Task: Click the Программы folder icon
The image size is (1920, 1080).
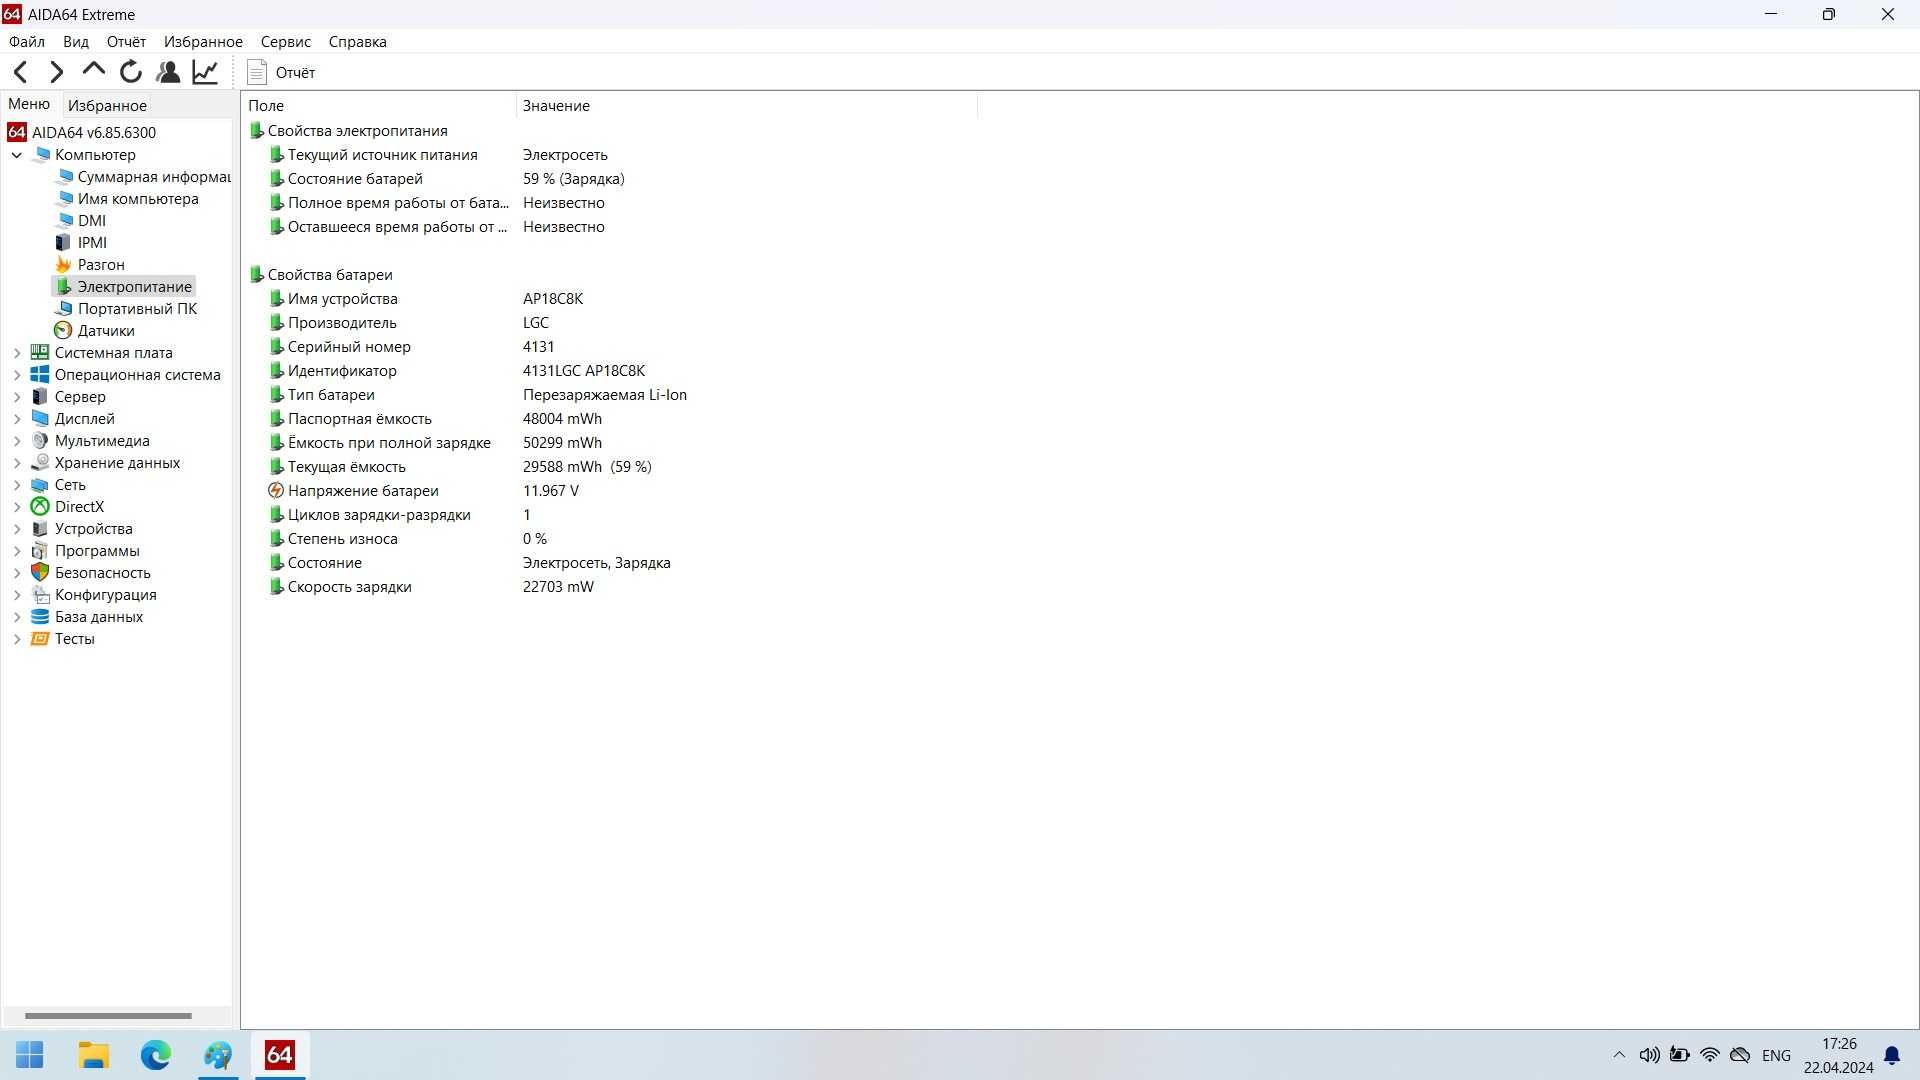Action: (40, 551)
